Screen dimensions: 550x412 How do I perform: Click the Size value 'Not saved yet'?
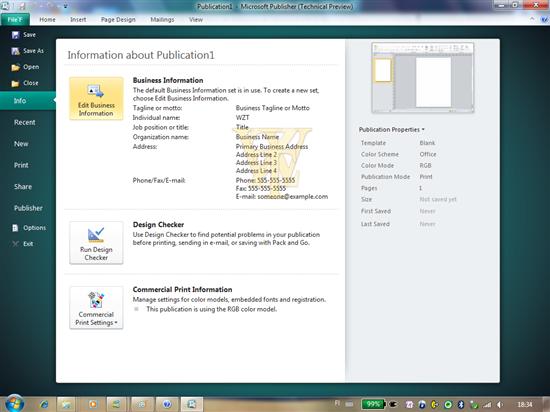click(x=438, y=200)
